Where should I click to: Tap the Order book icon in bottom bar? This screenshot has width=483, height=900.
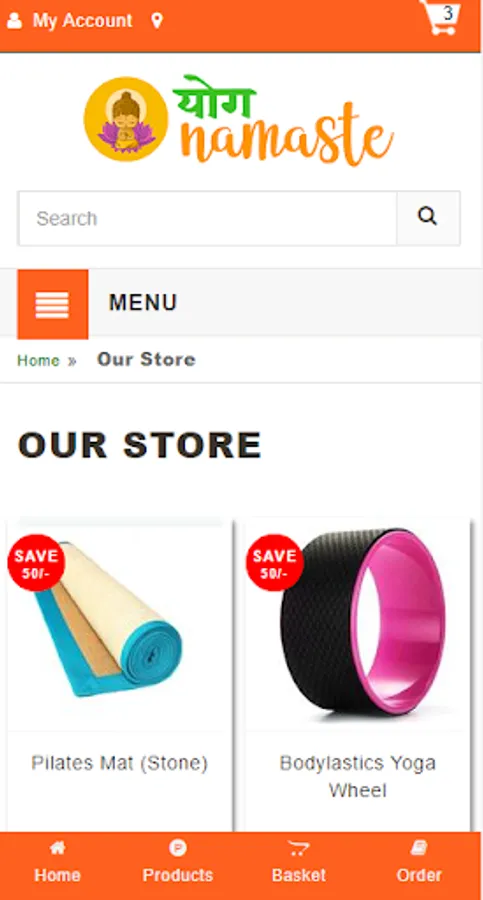(x=419, y=847)
